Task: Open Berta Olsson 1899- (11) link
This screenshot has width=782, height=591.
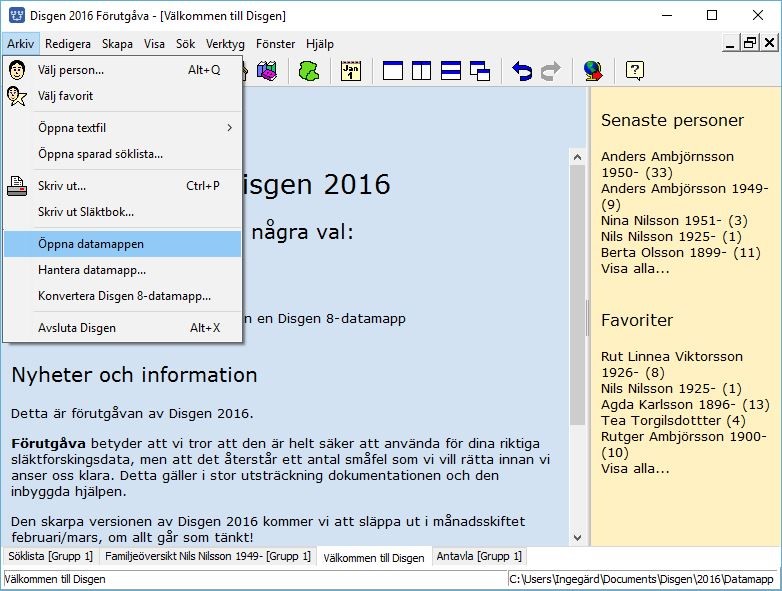Action: (x=681, y=252)
